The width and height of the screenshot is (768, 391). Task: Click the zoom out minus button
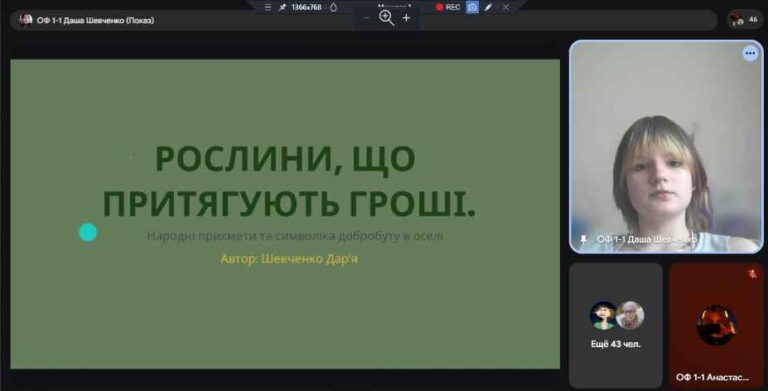pyautogui.click(x=366, y=18)
